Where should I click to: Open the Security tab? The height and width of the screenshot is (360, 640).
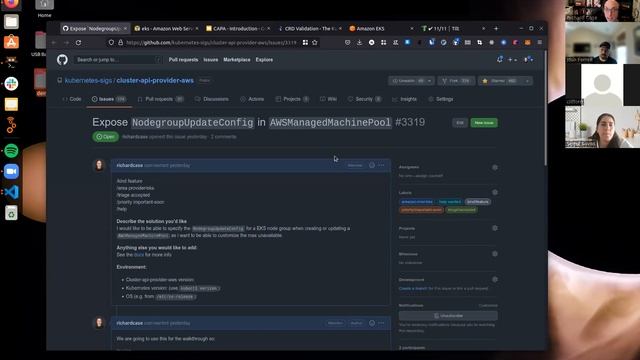pos(364,99)
